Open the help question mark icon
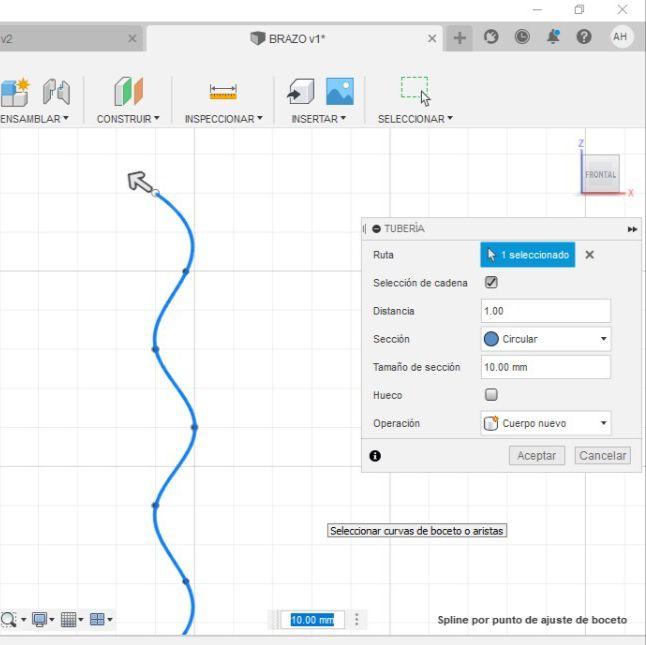646x645 pixels. coord(584,37)
